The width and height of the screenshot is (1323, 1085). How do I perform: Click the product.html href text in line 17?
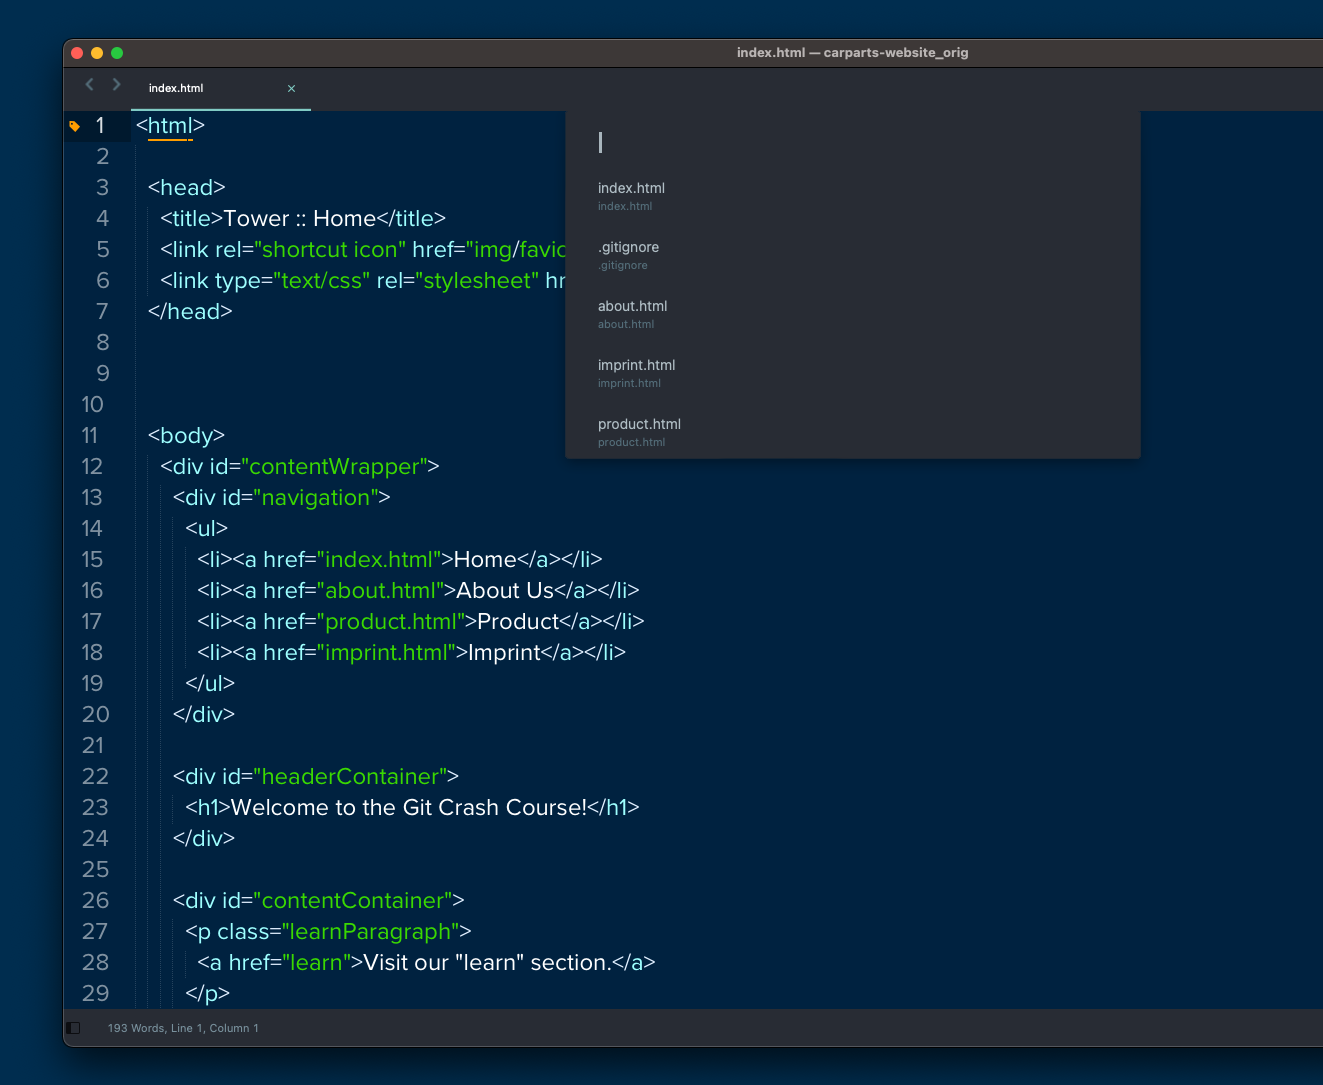click(x=391, y=621)
